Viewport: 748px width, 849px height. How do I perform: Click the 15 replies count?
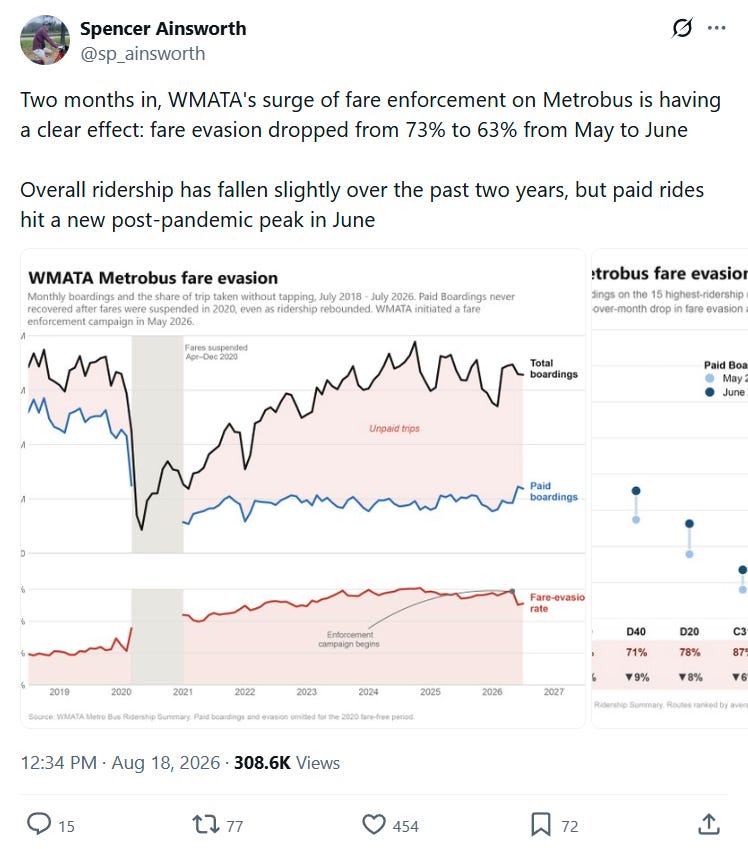[67, 826]
